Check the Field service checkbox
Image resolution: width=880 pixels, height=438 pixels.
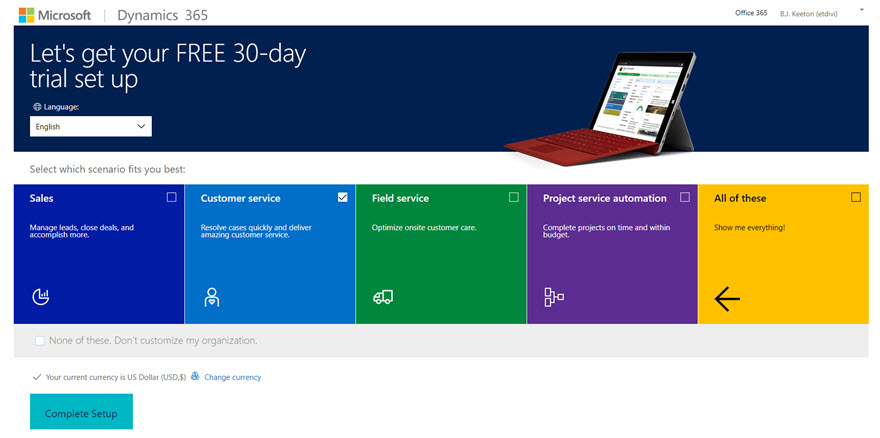(x=514, y=197)
